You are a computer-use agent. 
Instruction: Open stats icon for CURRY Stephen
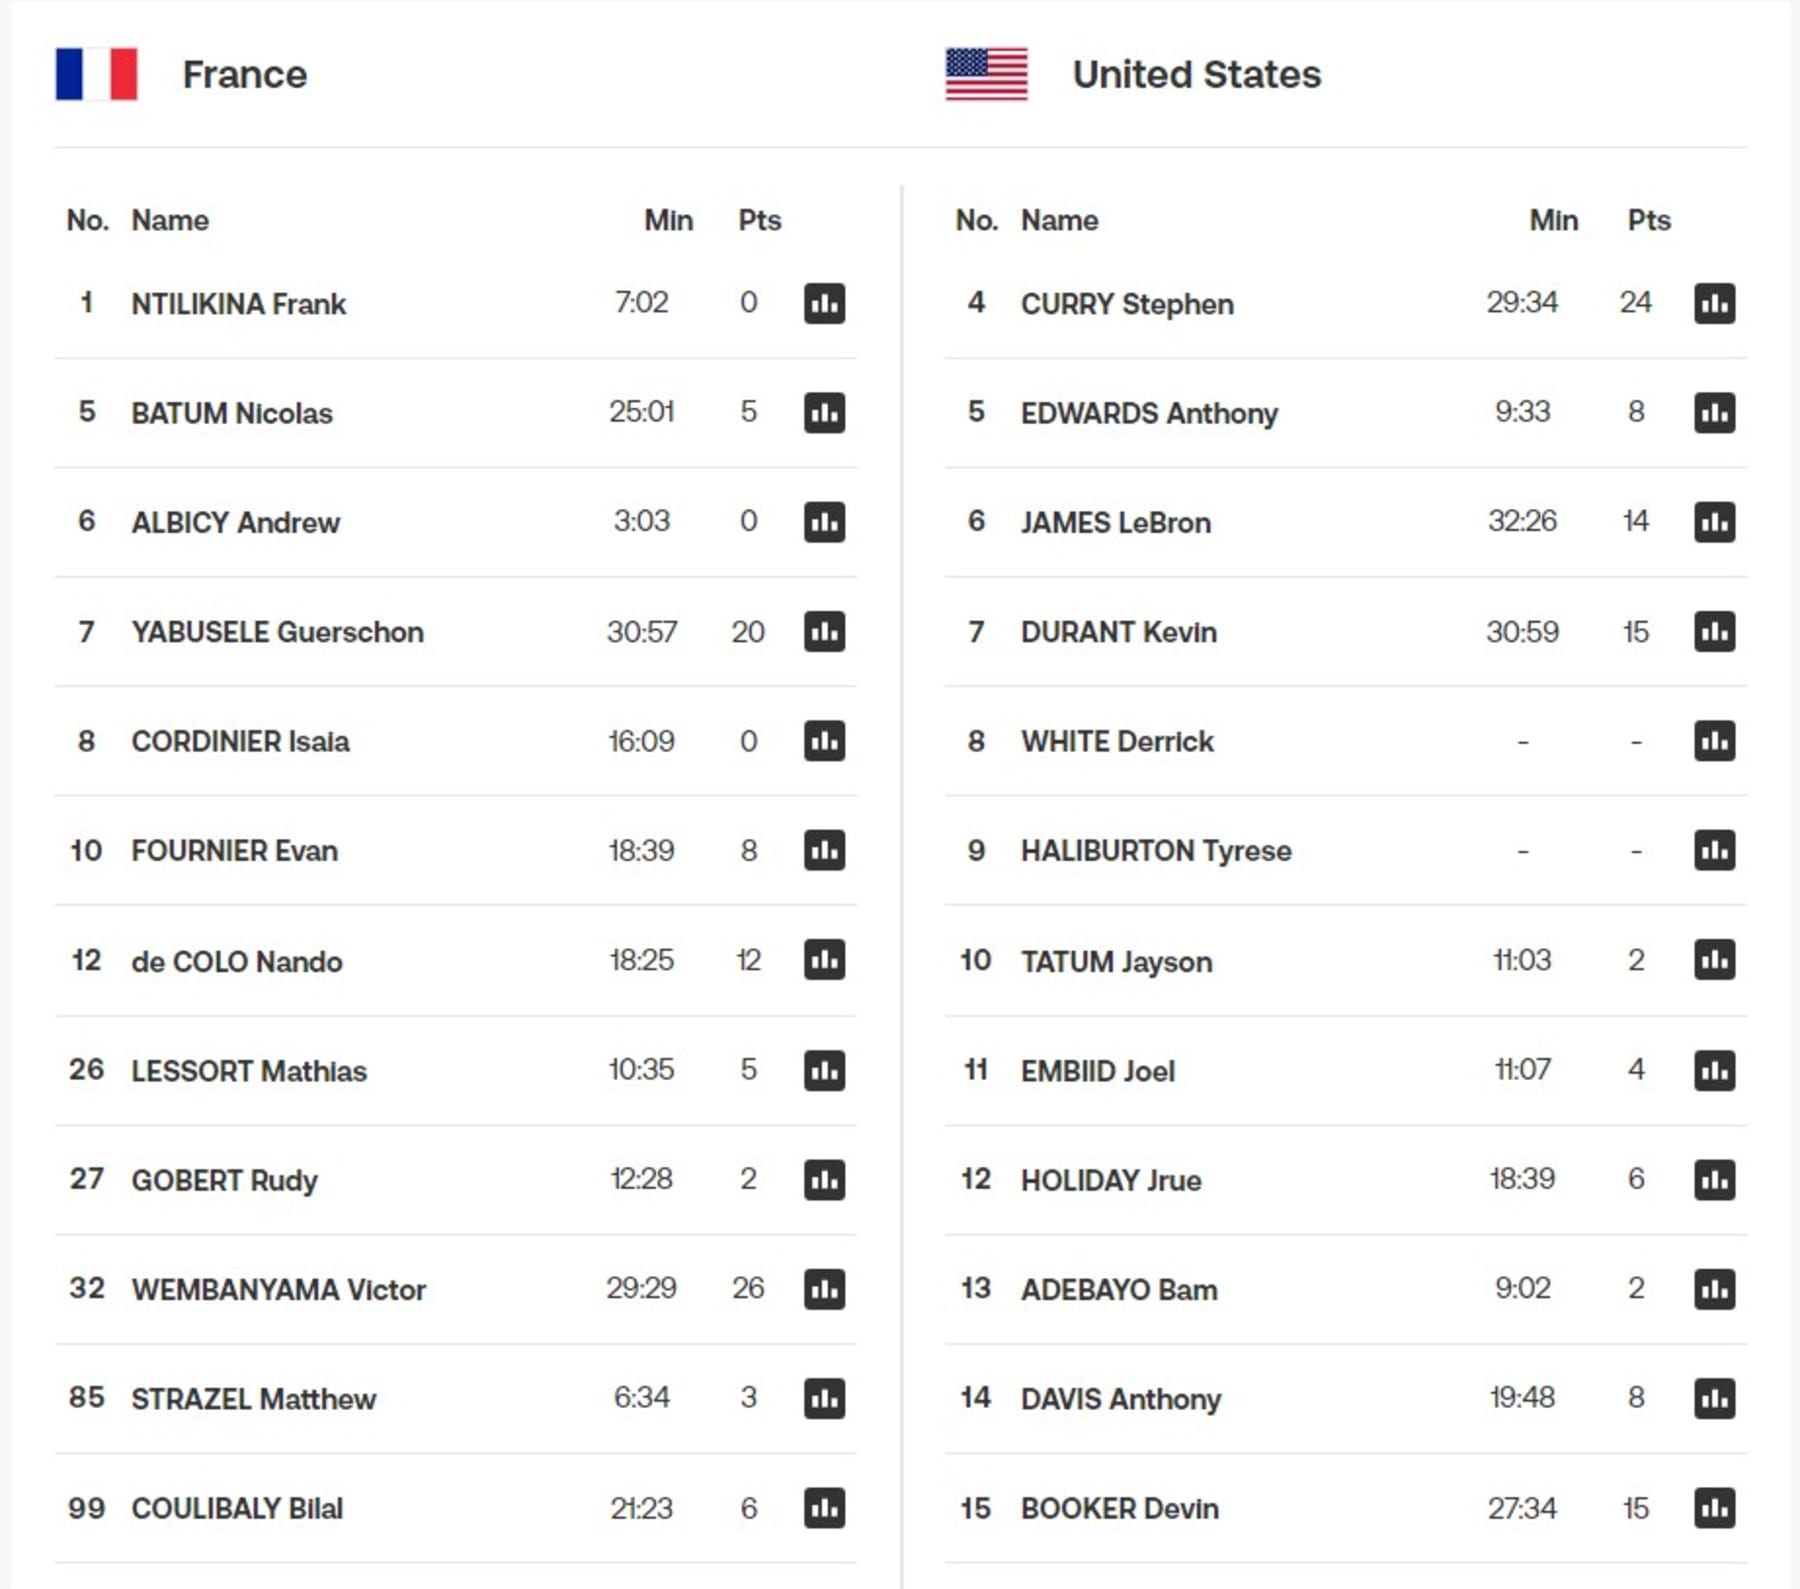point(1714,303)
